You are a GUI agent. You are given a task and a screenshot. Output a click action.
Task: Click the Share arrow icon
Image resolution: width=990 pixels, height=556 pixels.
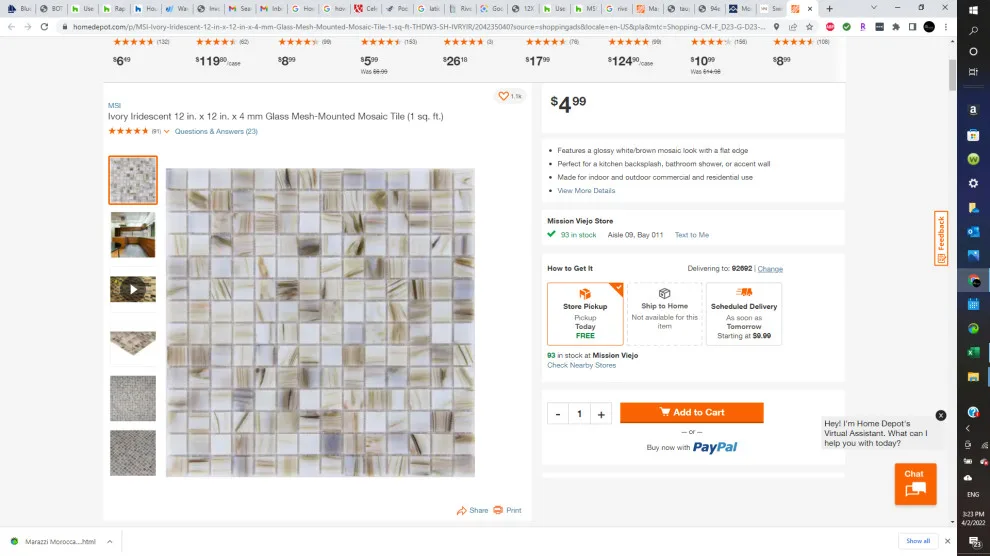point(462,510)
